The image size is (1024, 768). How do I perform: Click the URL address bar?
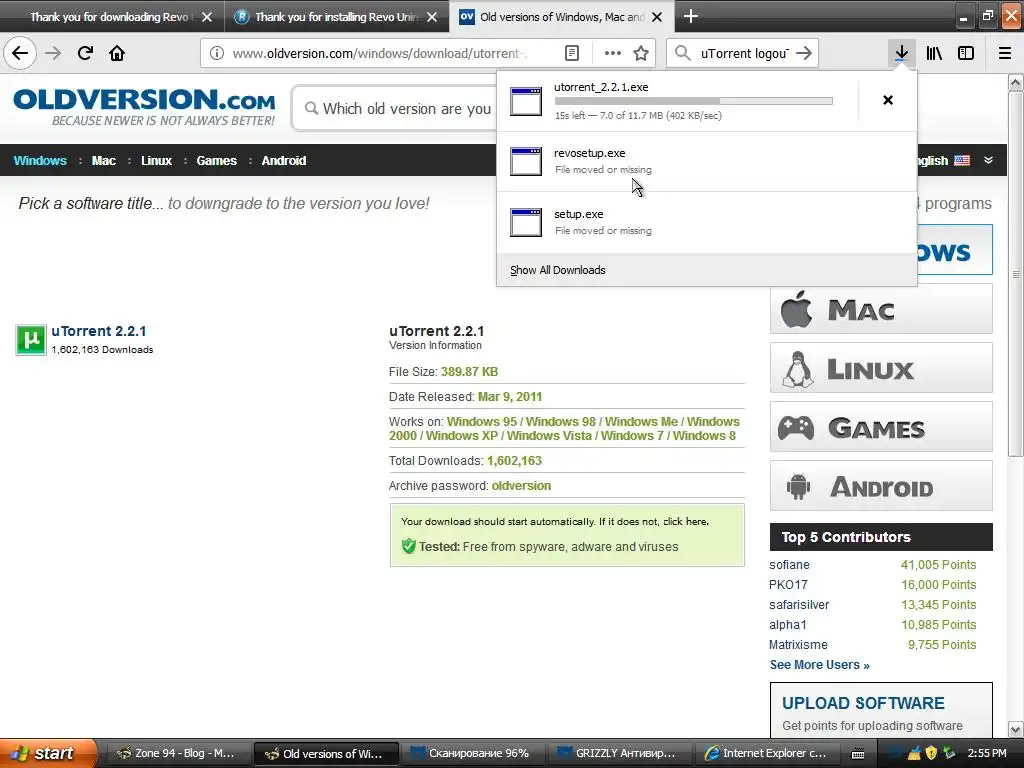click(x=379, y=53)
